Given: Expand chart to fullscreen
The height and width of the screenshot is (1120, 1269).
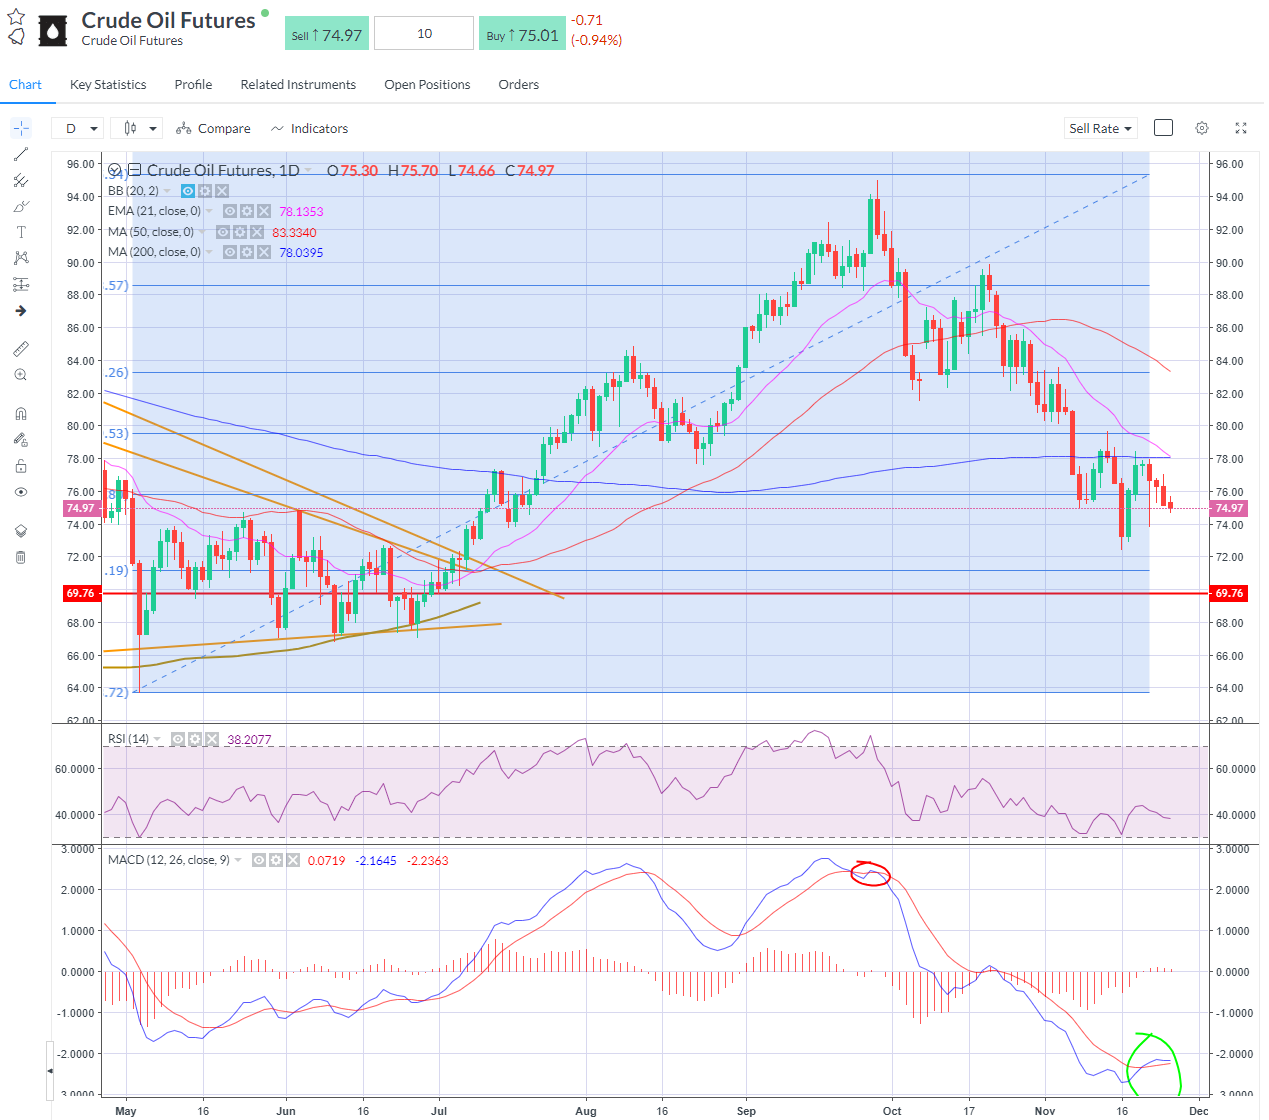Looking at the screenshot, I should pyautogui.click(x=1241, y=128).
